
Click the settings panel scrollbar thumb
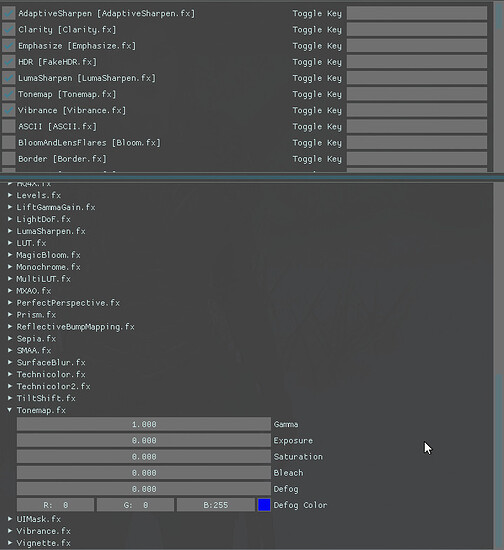[499, 460]
